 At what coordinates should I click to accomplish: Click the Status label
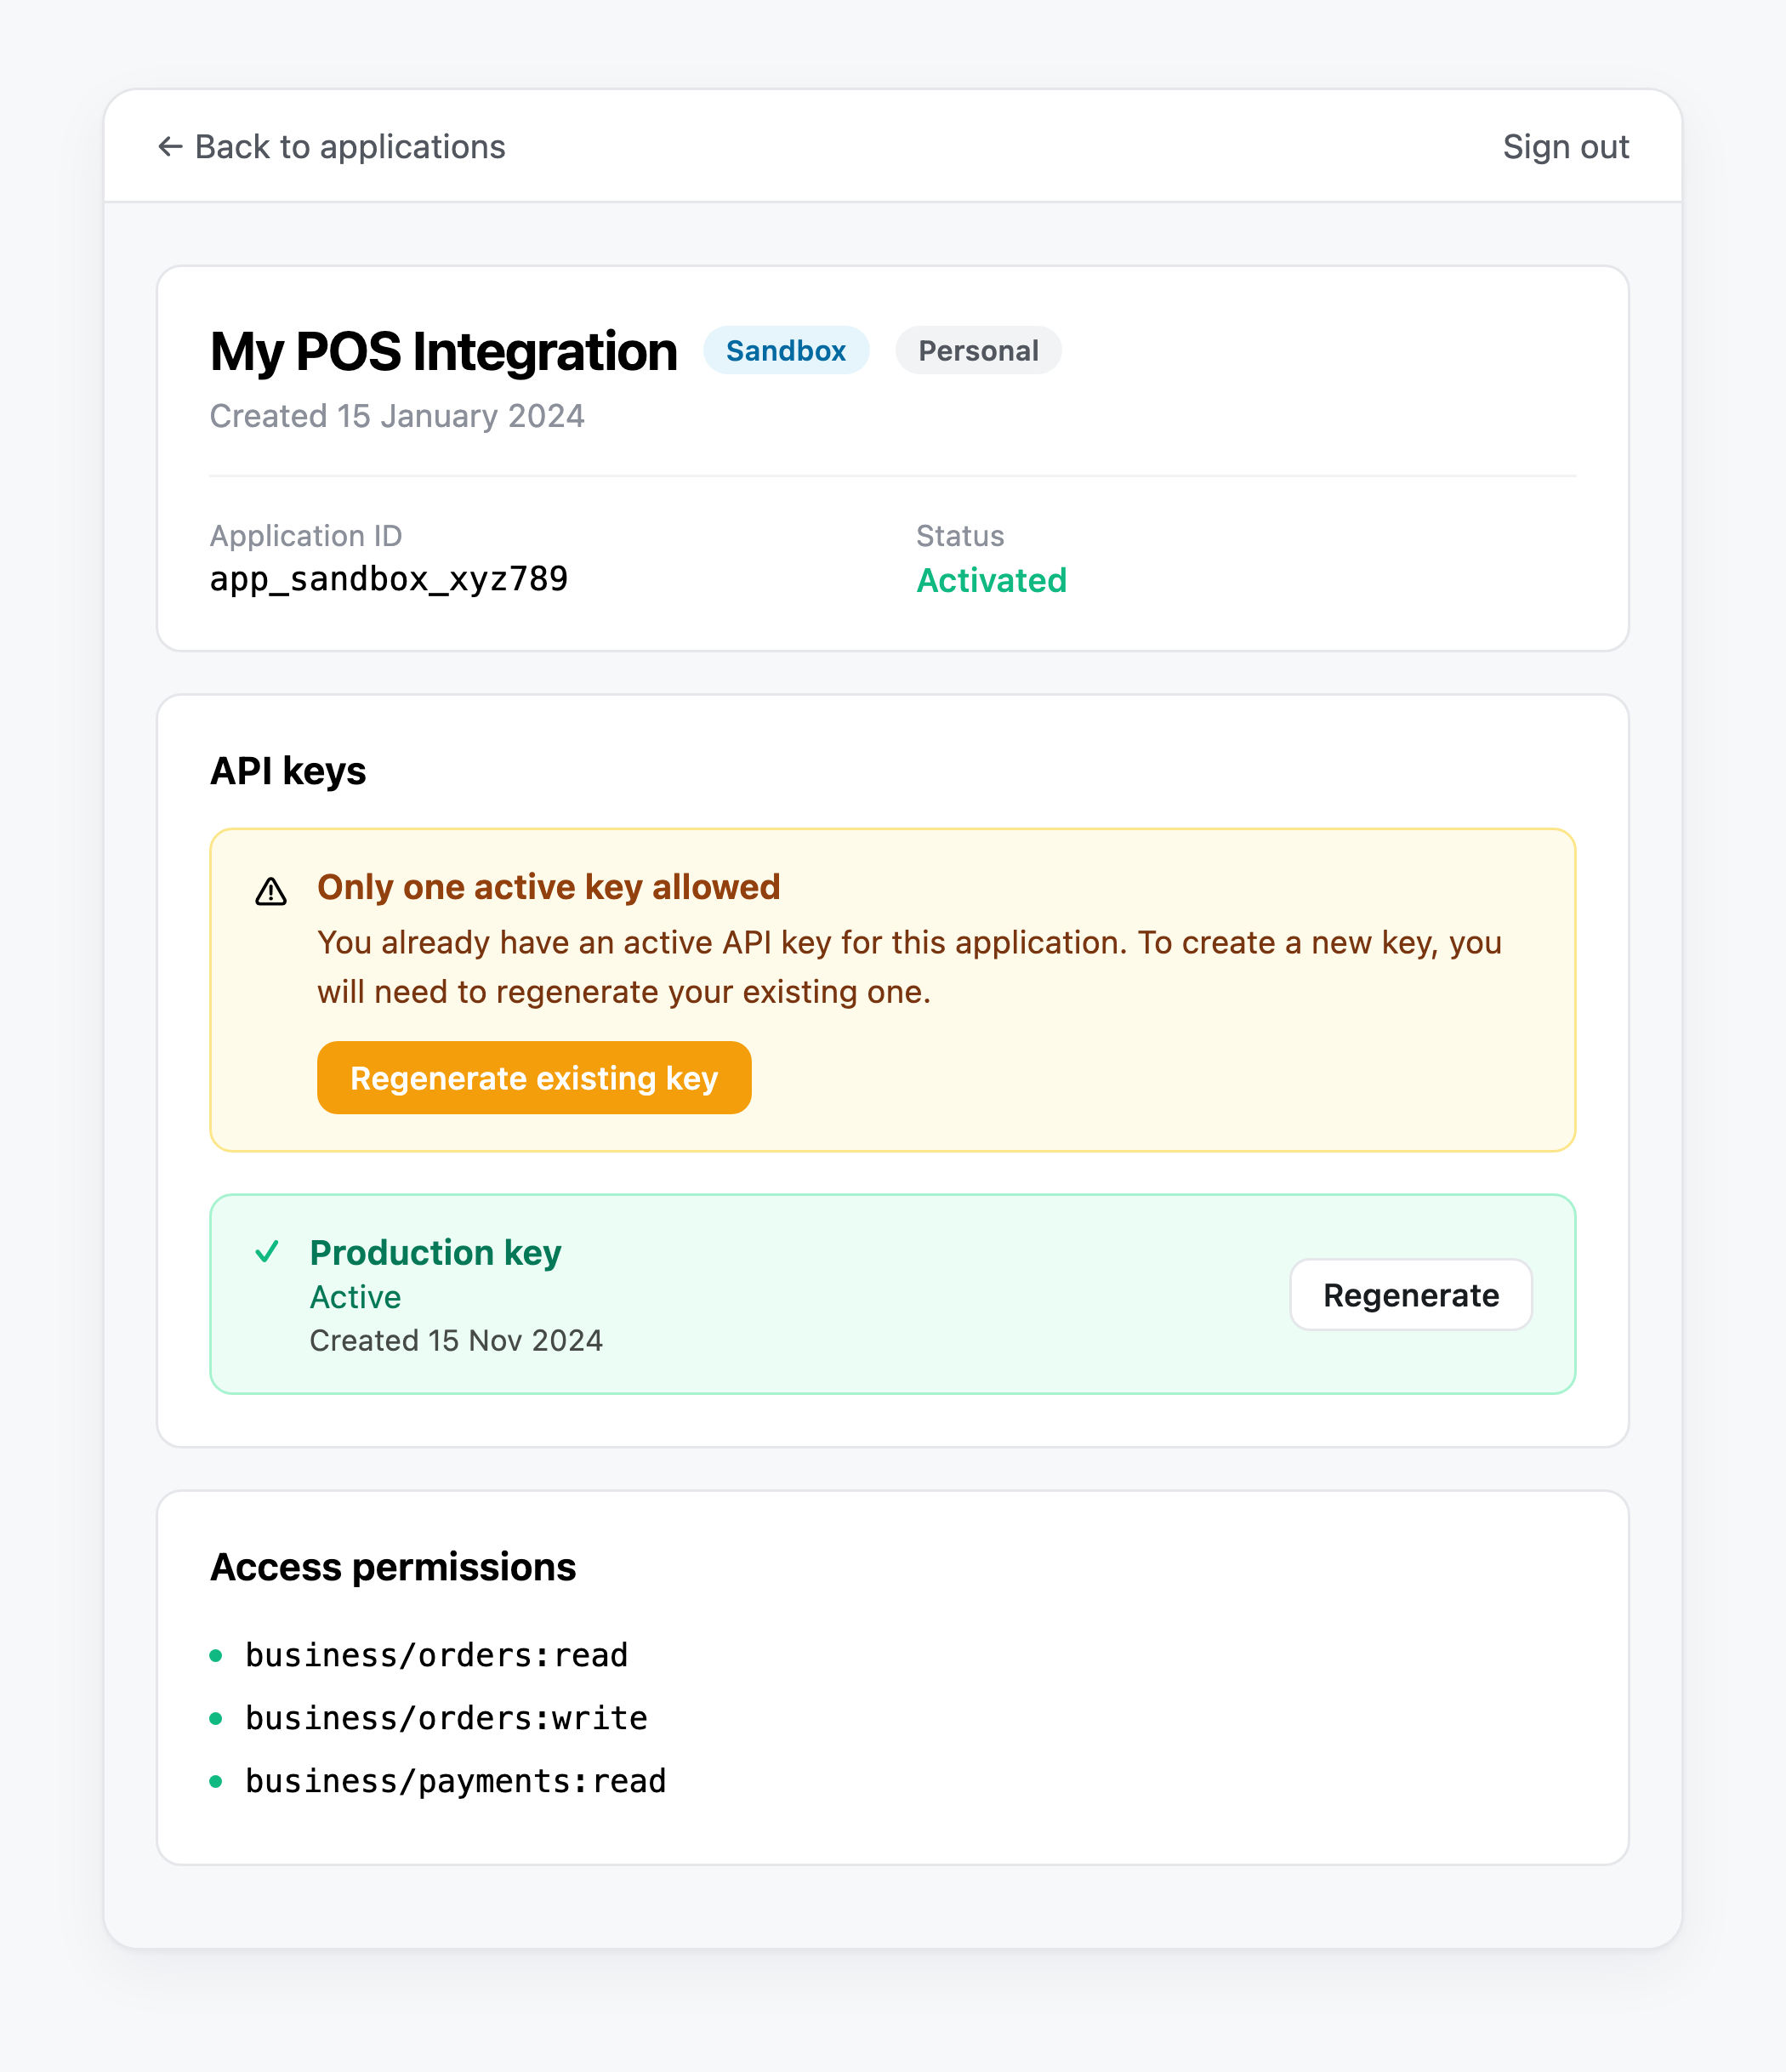pyautogui.click(x=960, y=536)
